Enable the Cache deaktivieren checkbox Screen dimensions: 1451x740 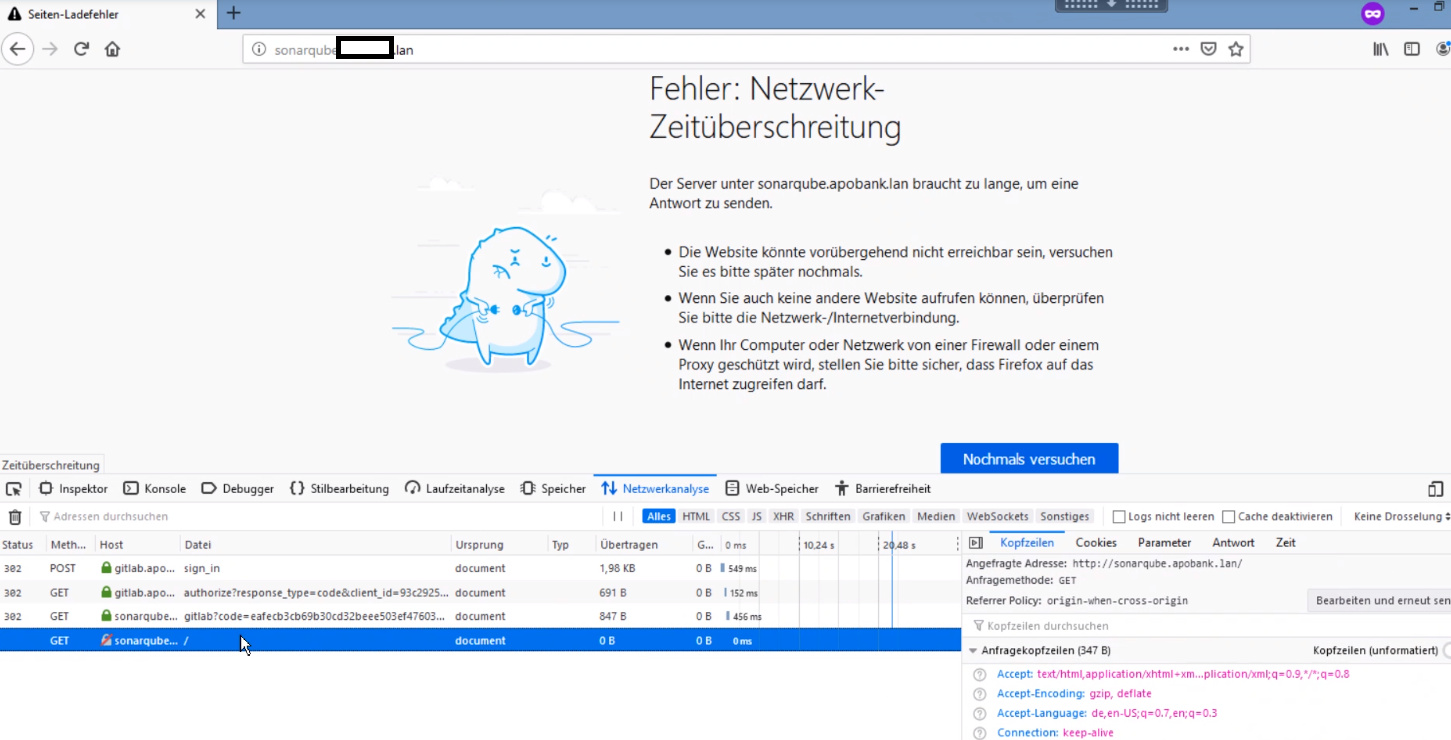[x=1228, y=517]
